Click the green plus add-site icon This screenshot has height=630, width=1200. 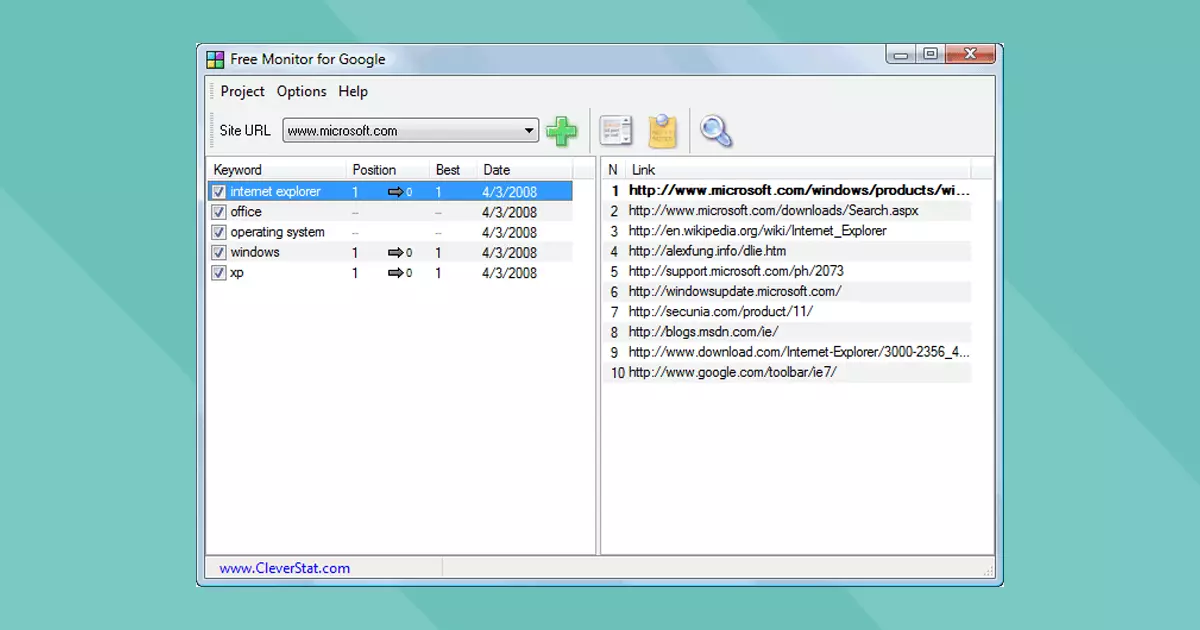click(x=562, y=131)
